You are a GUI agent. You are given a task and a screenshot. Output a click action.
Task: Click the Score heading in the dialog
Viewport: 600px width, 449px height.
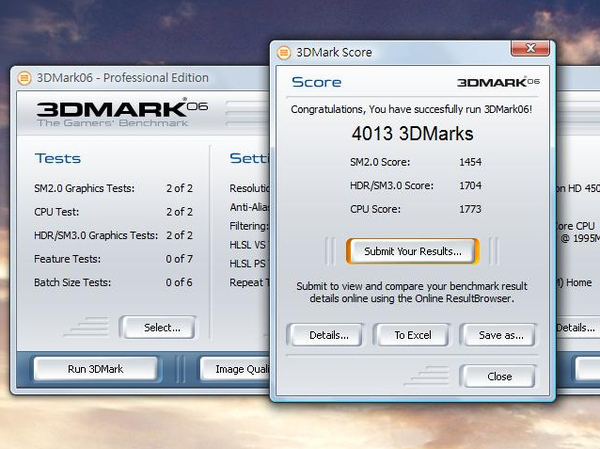tap(316, 82)
